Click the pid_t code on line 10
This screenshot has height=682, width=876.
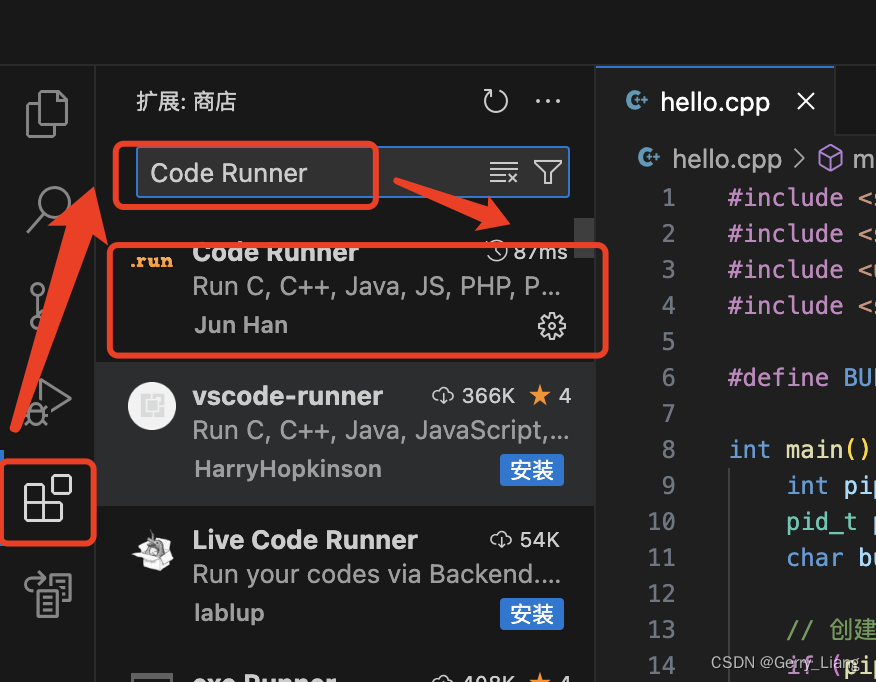821,522
